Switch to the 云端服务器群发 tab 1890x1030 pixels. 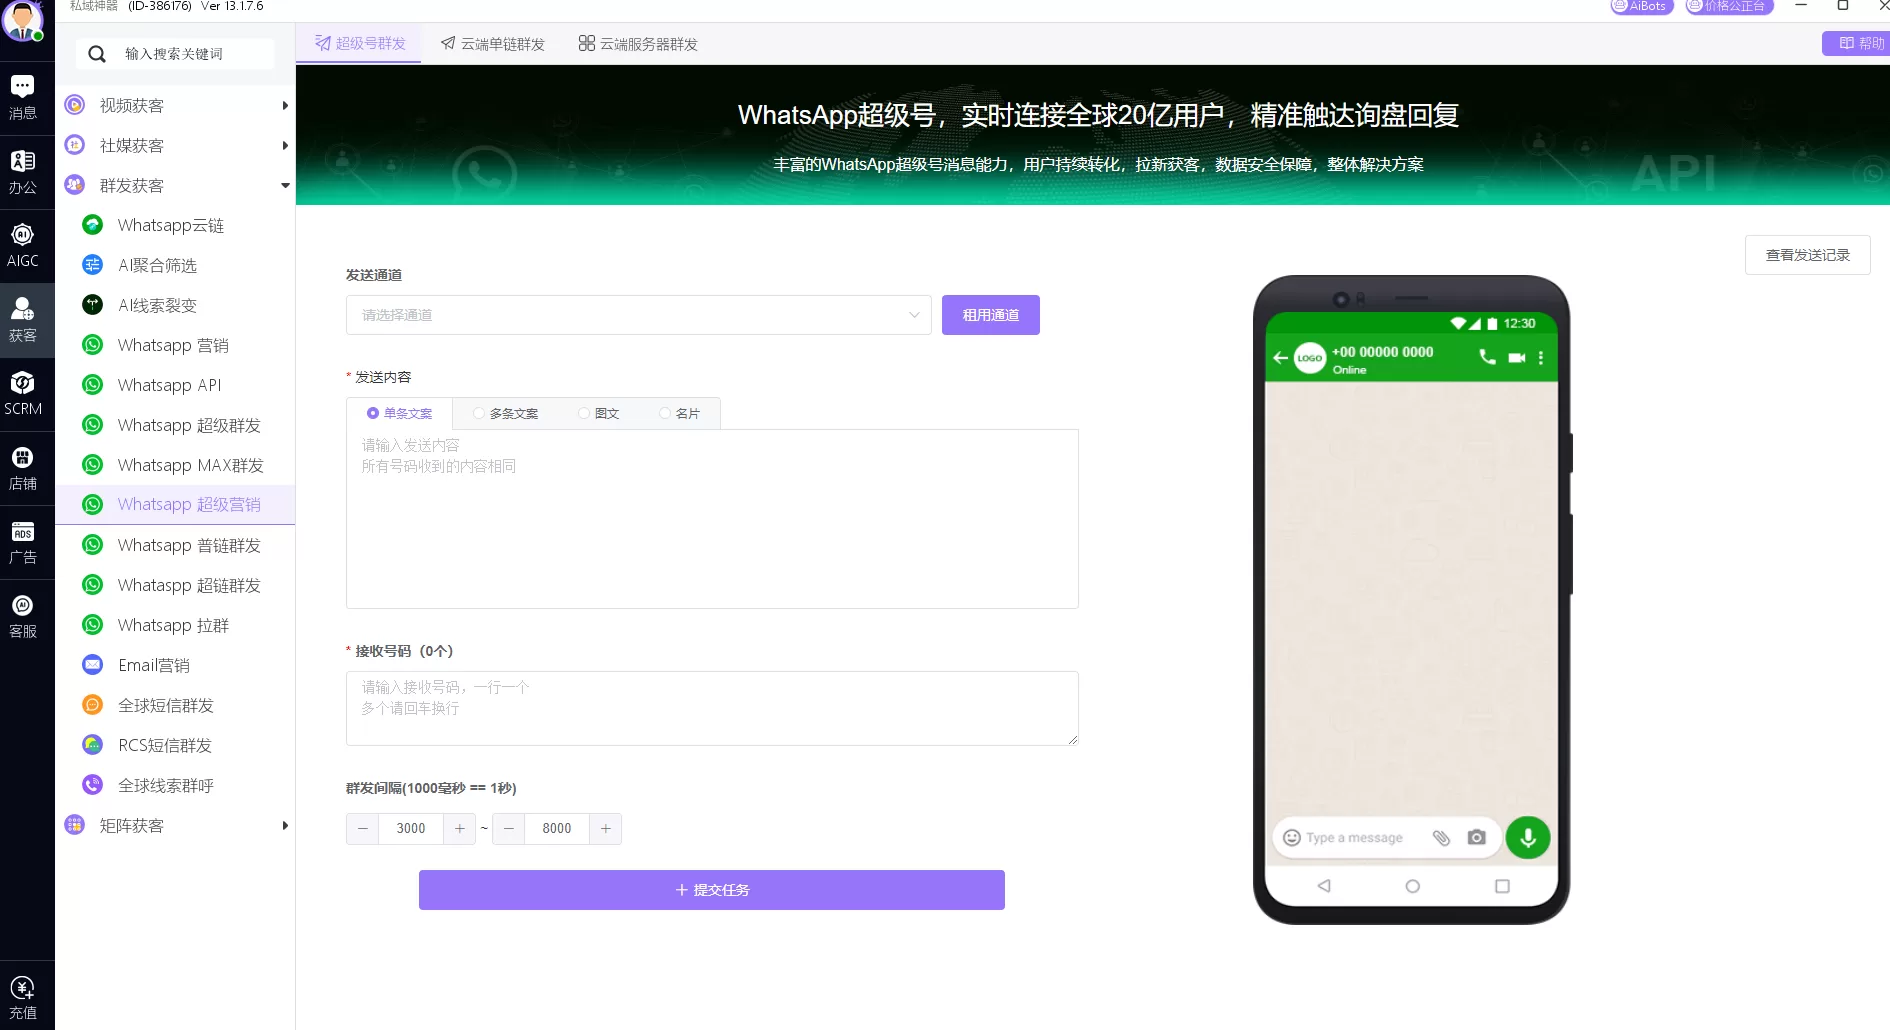pyautogui.click(x=638, y=44)
